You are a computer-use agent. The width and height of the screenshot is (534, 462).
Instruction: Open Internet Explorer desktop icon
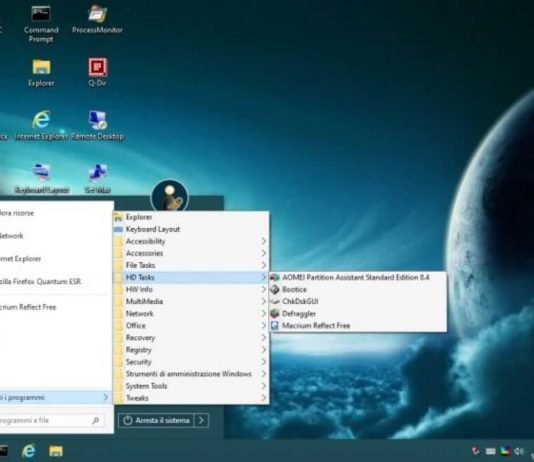click(41, 125)
